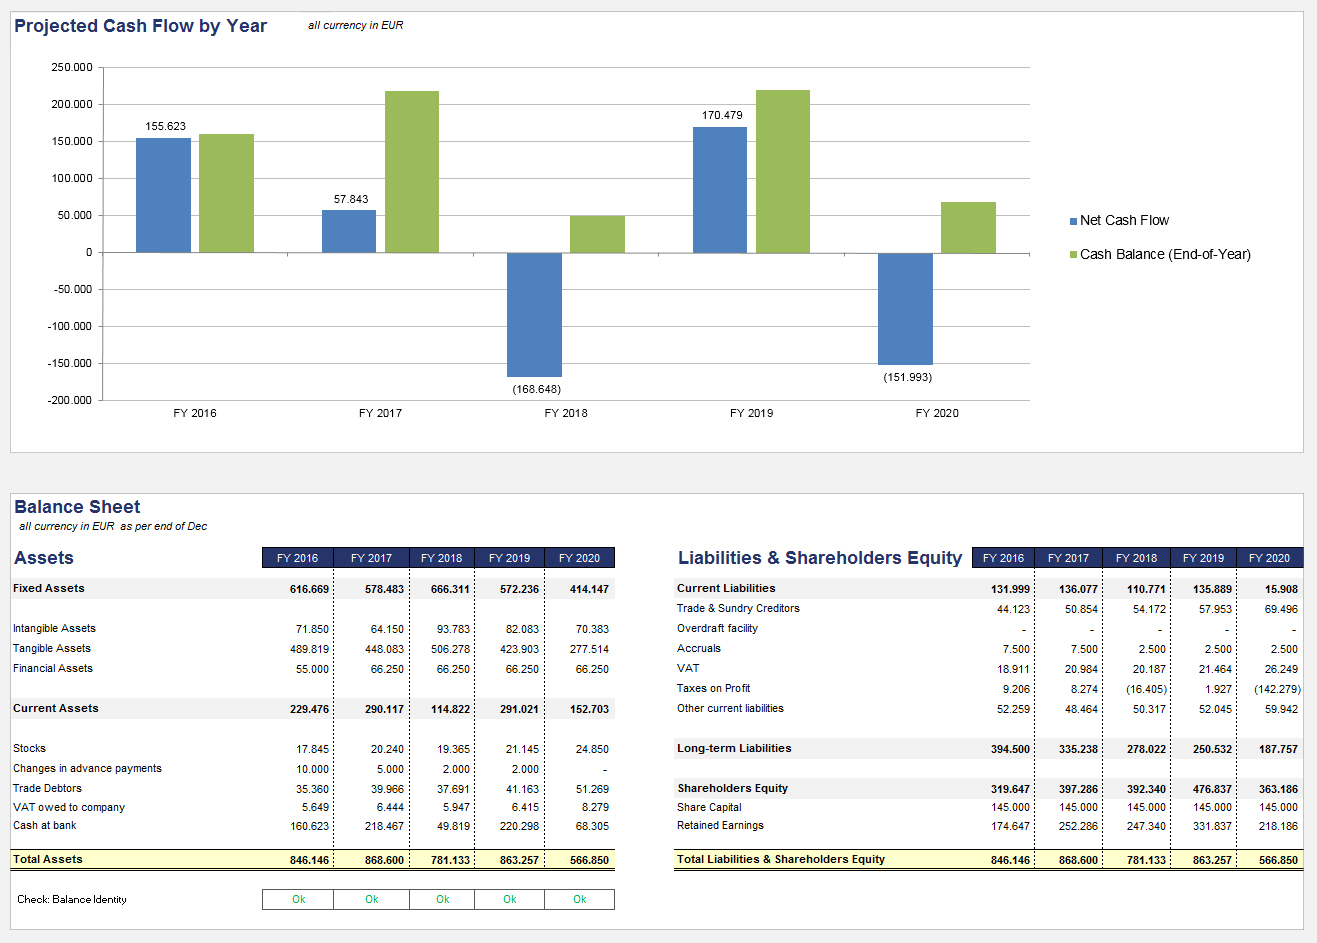Click the (151.993) data label below the bar
Image resolution: width=1317 pixels, height=943 pixels.
(907, 377)
